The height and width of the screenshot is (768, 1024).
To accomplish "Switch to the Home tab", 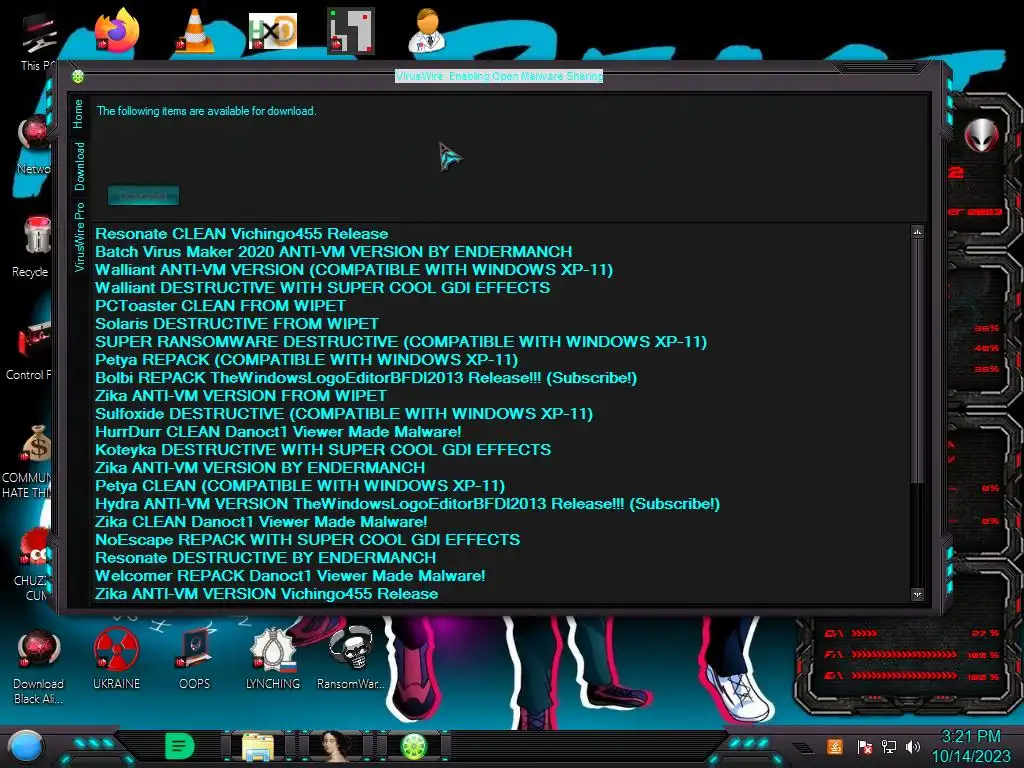I will 78,114.
